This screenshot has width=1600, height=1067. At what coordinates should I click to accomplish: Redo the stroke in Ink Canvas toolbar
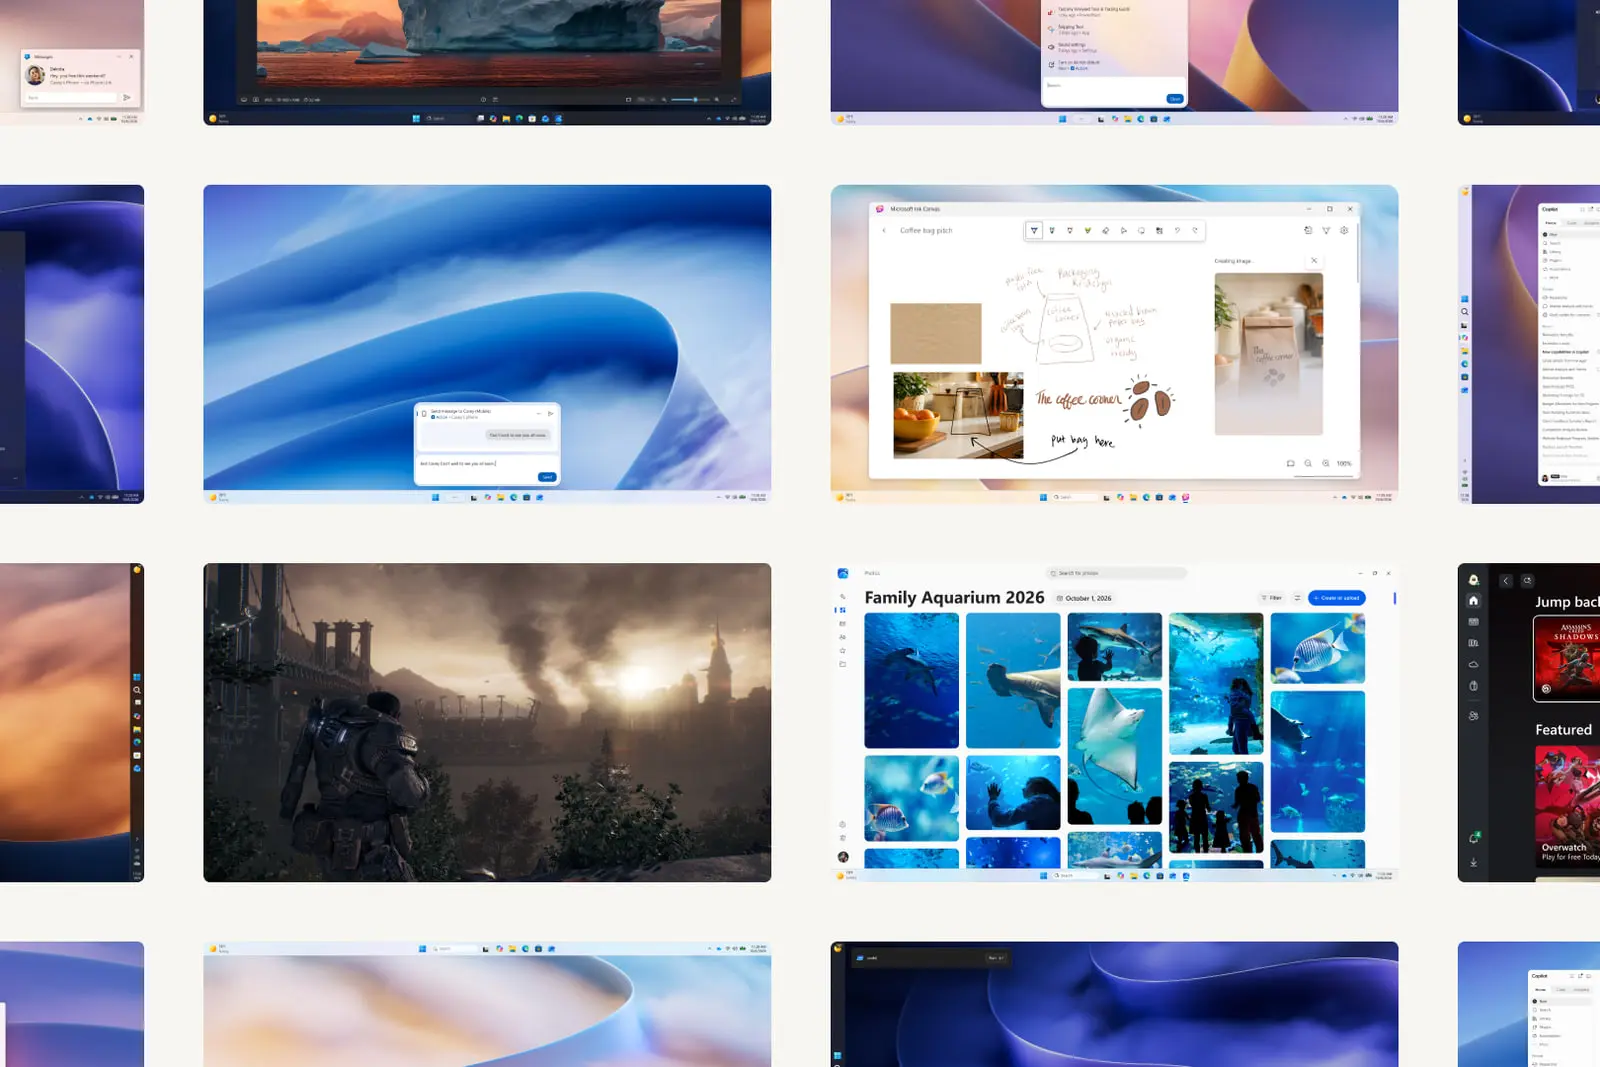(1195, 230)
